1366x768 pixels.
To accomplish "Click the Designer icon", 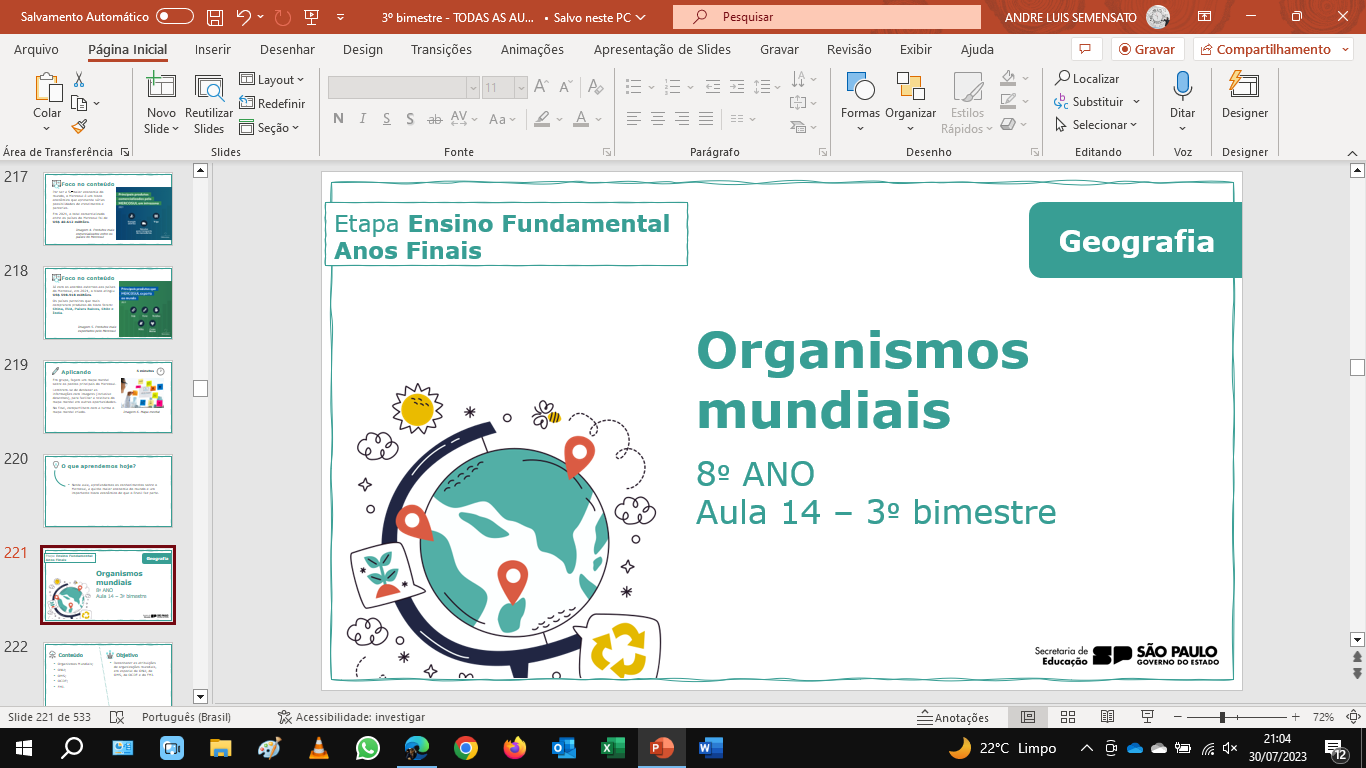I will point(1244,85).
